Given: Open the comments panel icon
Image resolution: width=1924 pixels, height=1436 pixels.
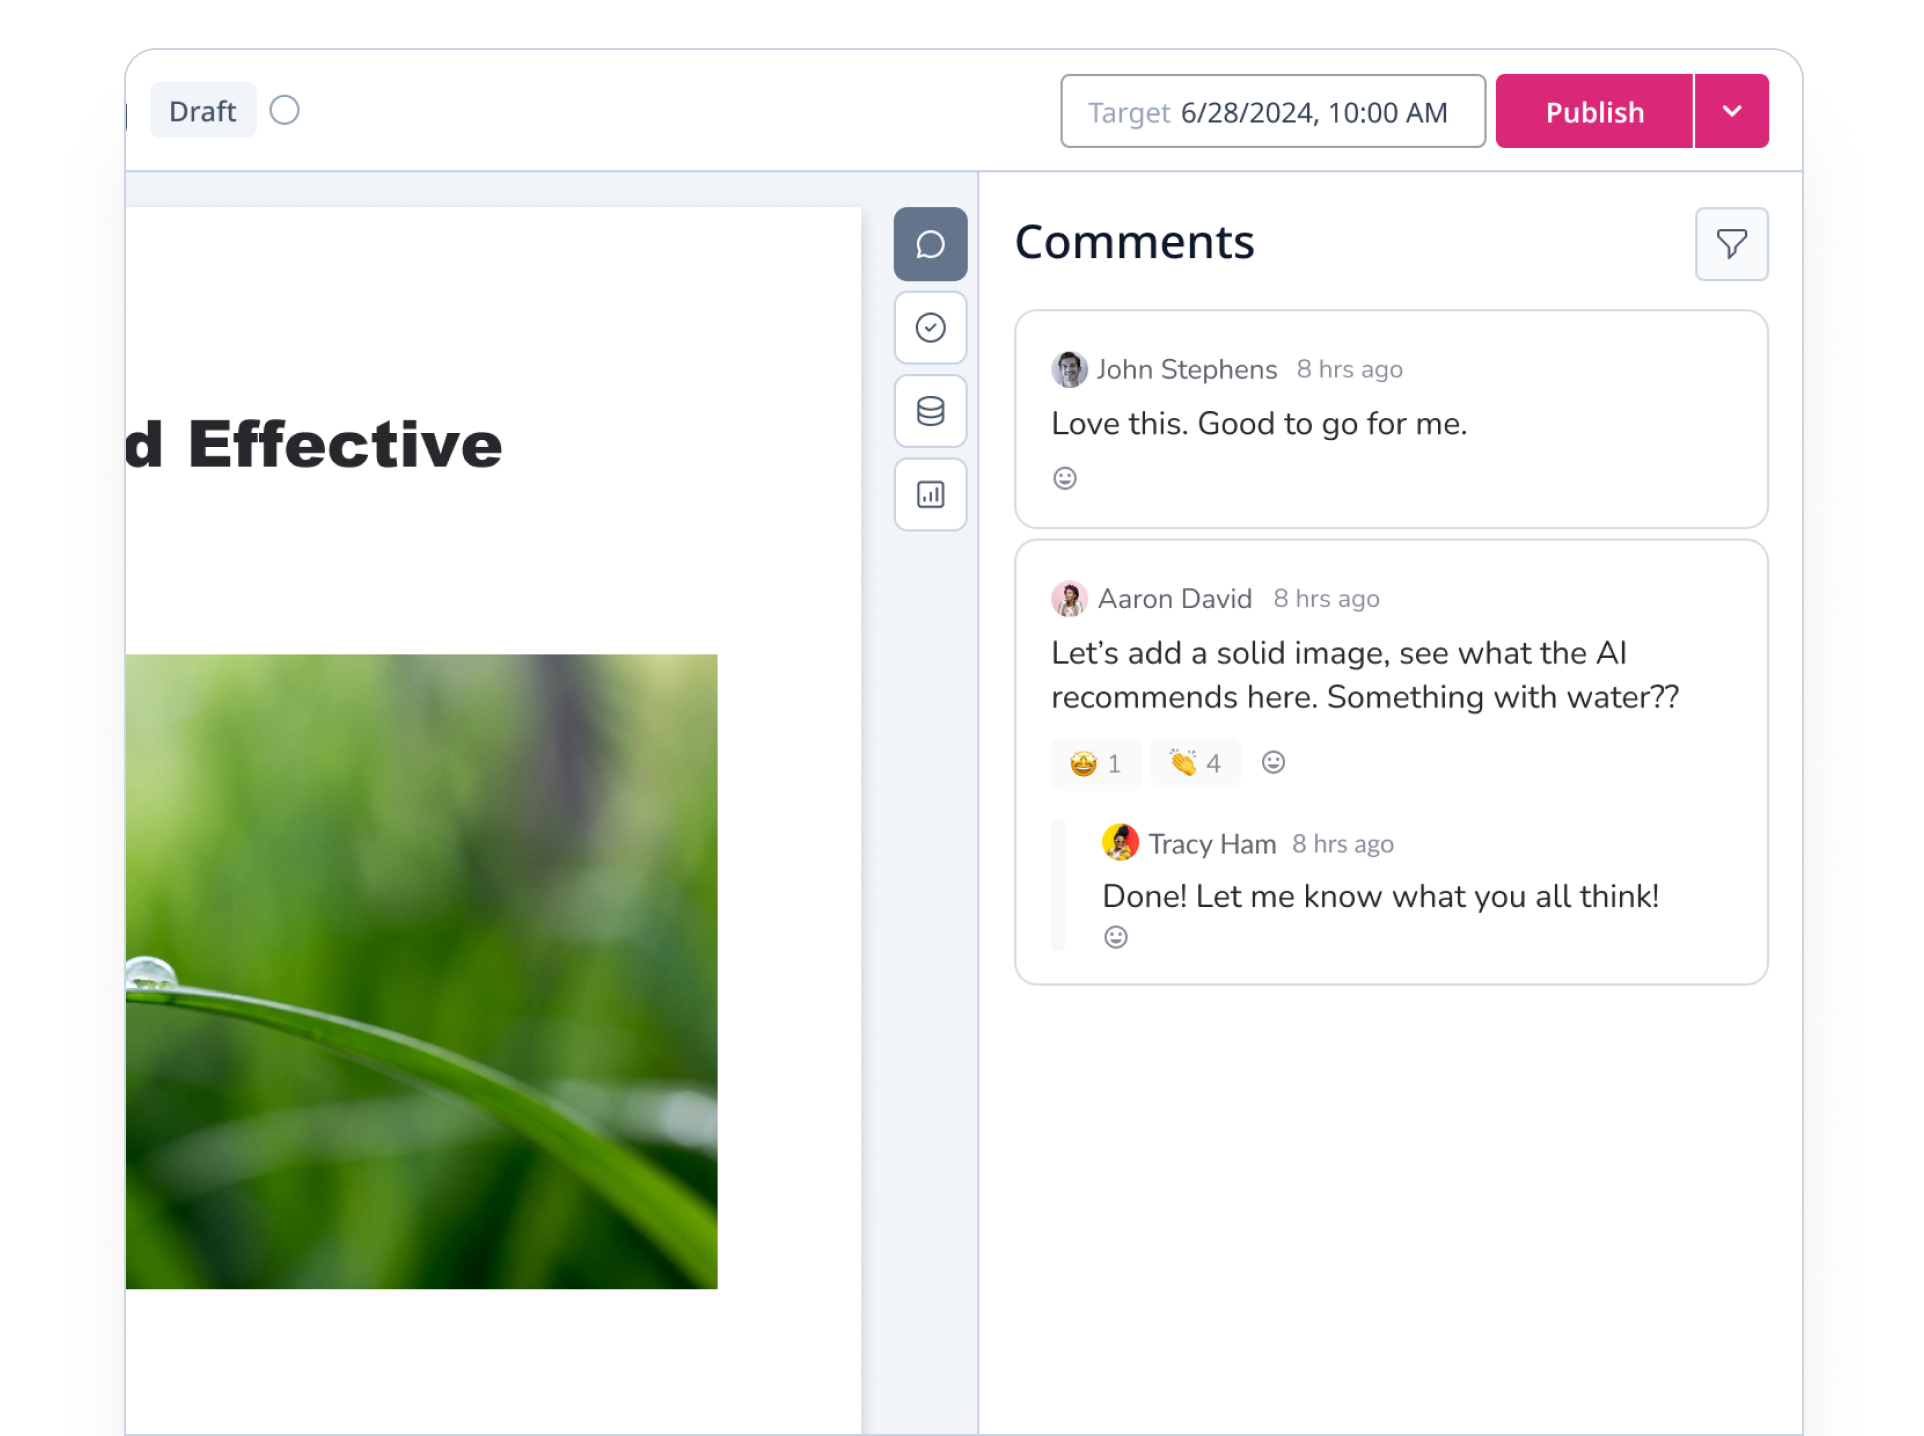Looking at the screenshot, I should tap(930, 244).
